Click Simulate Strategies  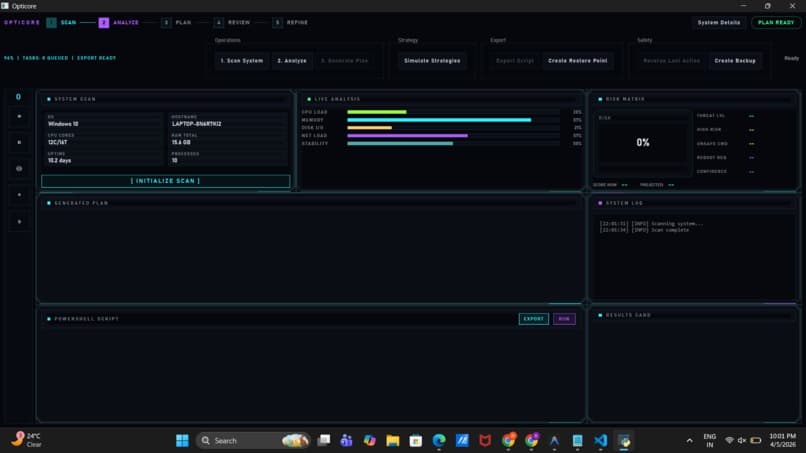pyautogui.click(x=432, y=61)
